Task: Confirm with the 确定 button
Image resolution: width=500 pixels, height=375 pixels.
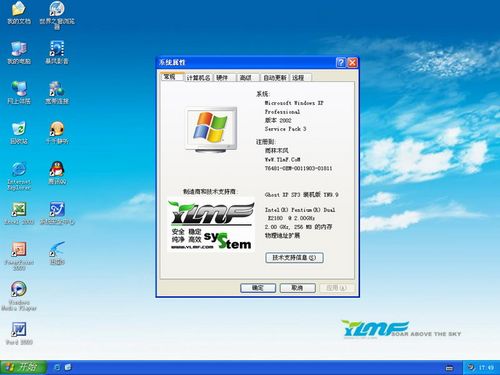Action: point(258,288)
